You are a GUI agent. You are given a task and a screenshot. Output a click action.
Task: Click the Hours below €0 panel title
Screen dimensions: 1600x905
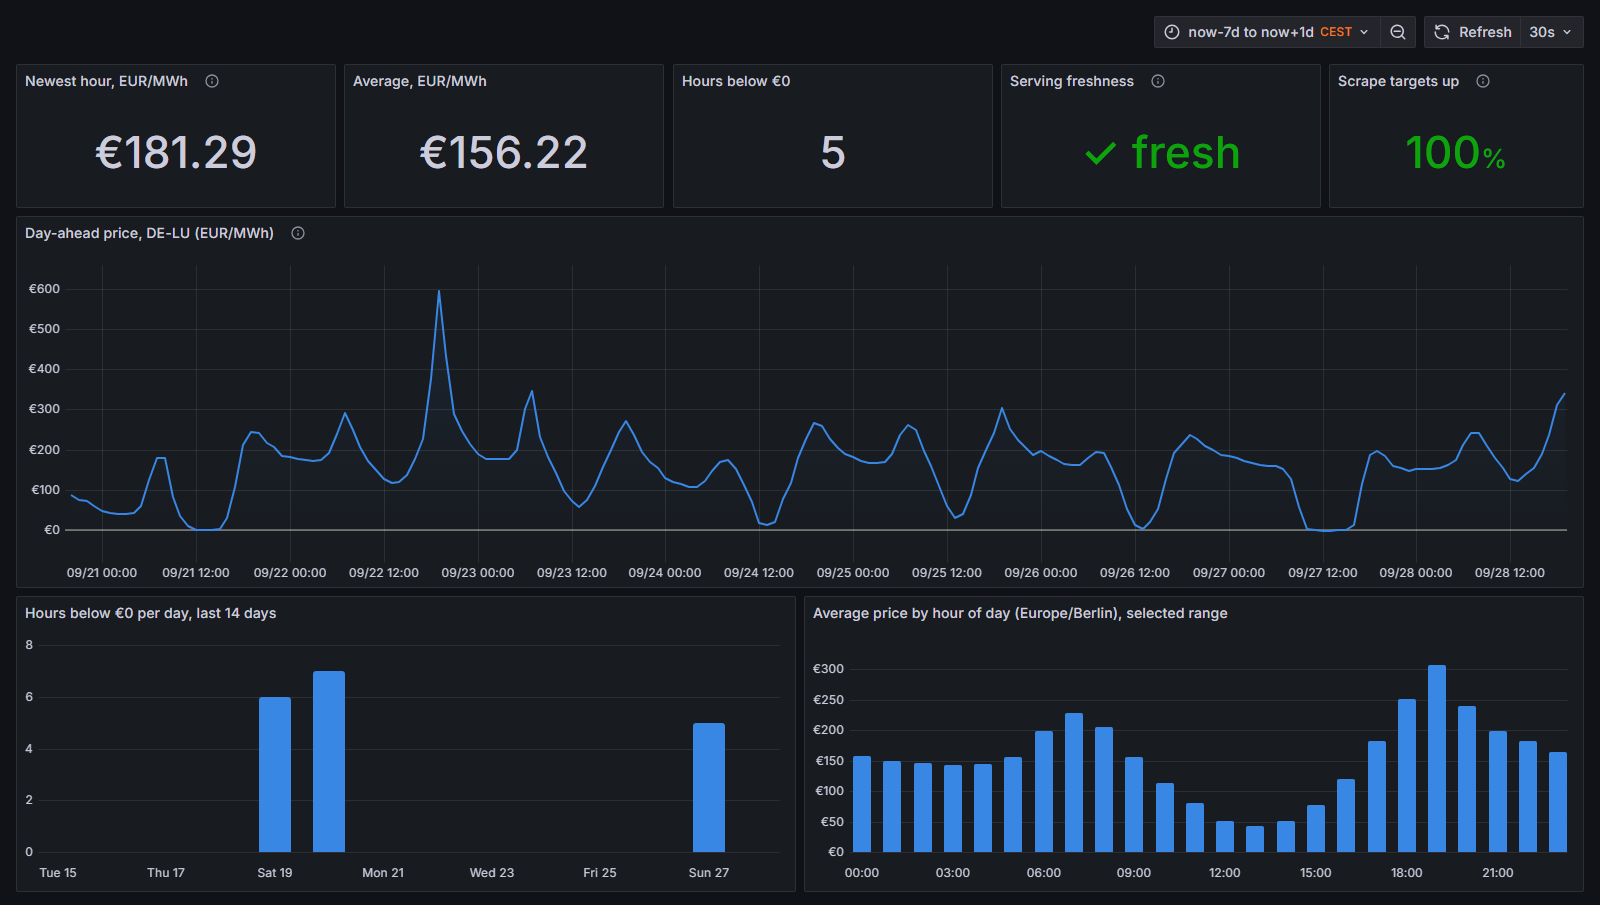[x=736, y=81]
